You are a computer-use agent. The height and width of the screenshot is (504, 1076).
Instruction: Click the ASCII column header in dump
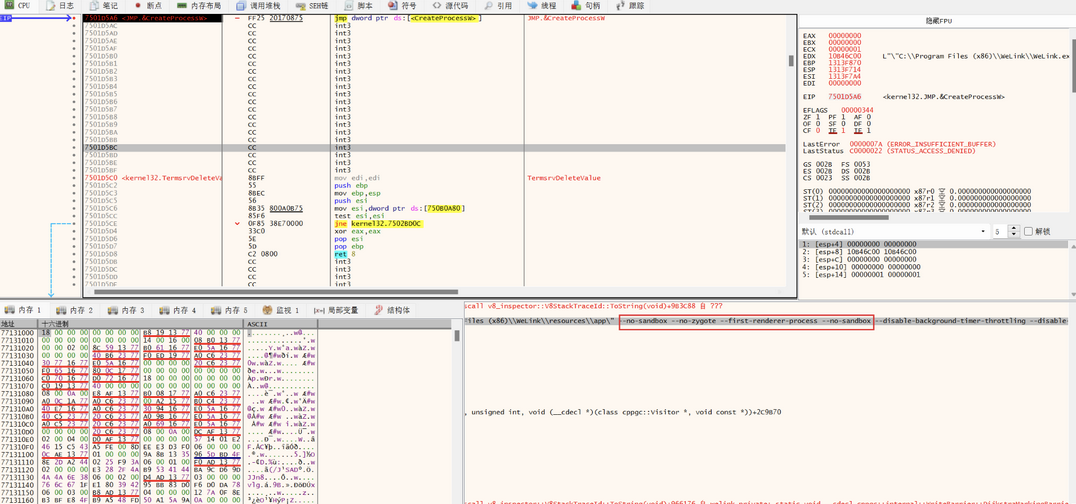281,323
